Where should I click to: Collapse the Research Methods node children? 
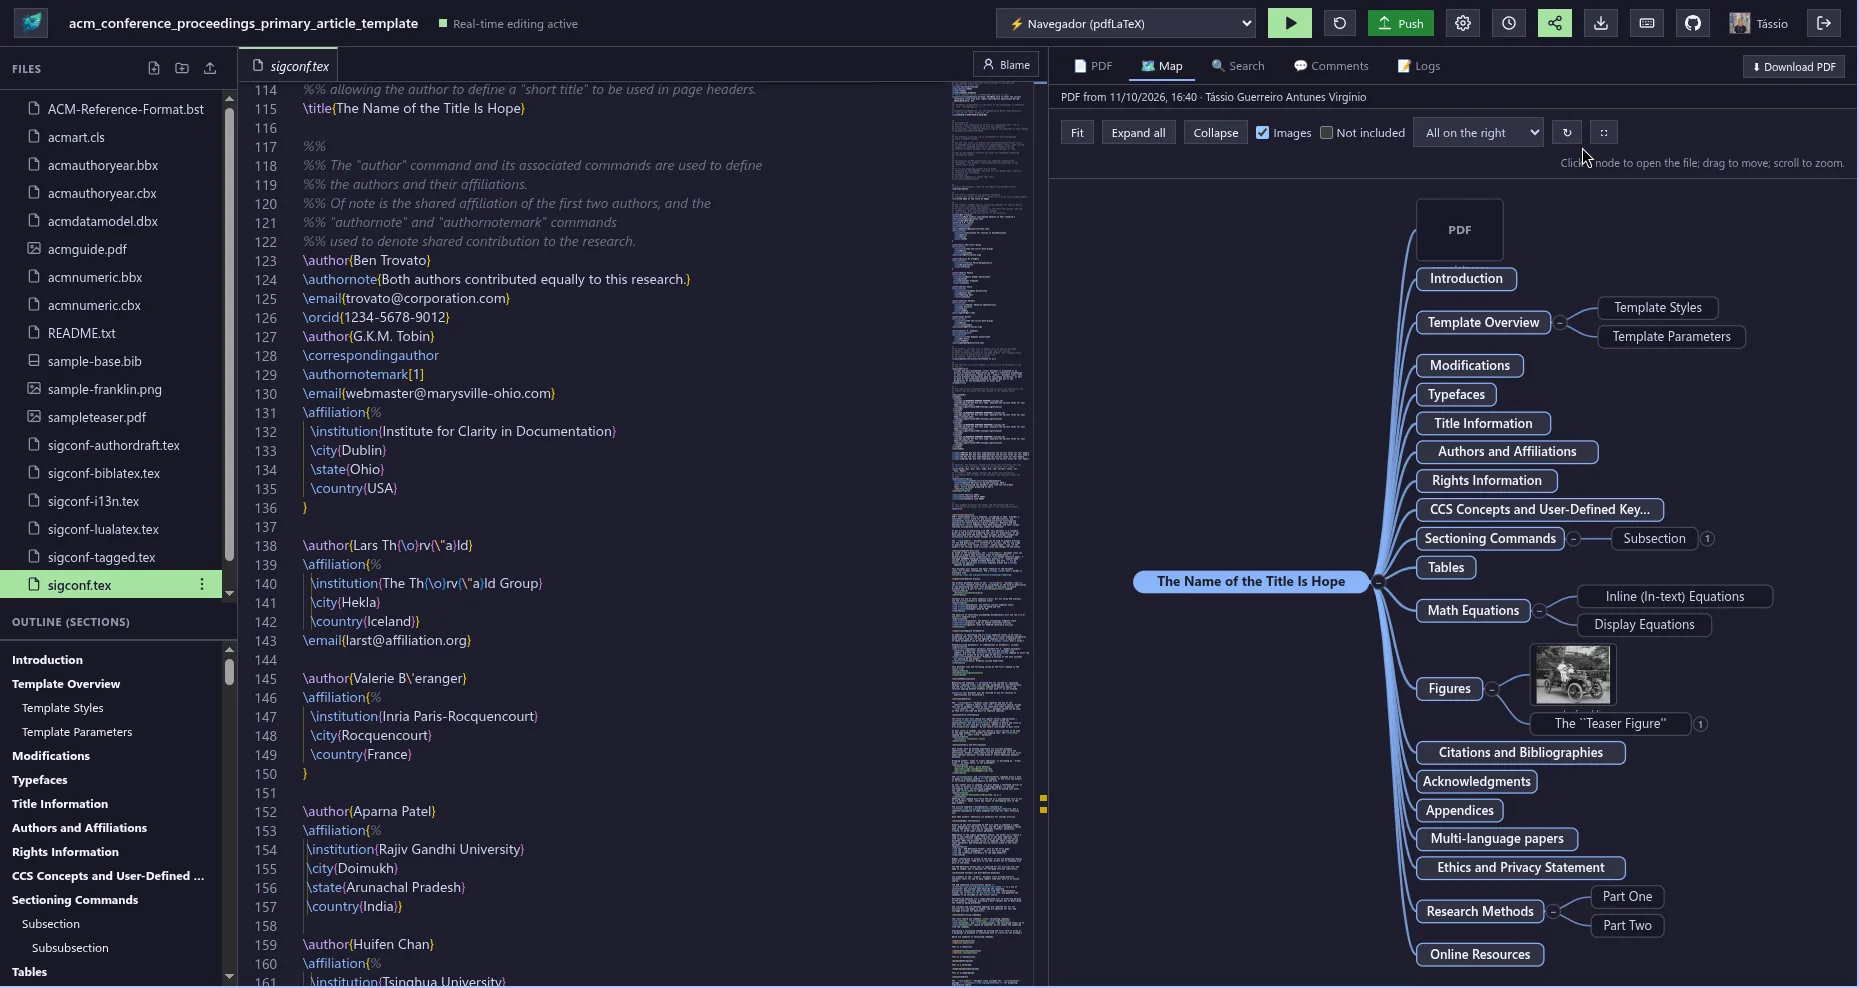point(1553,911)
